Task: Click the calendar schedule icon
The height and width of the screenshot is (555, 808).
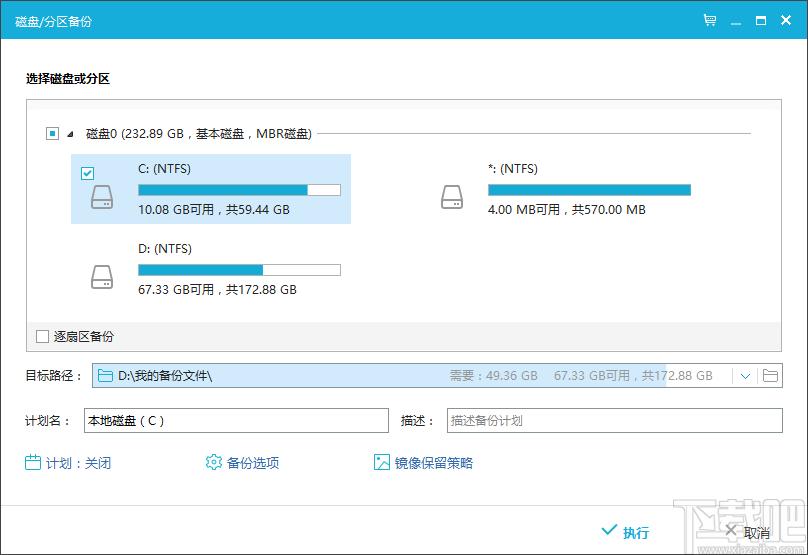Action: tap(33, 462)
